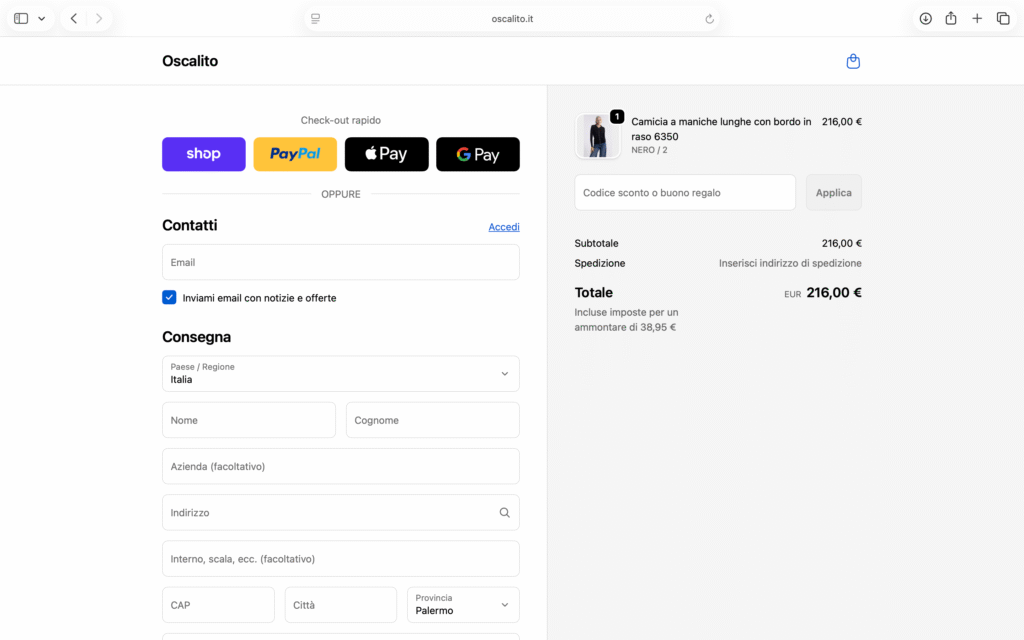
Task: Click the NERO / 2 variant text
Action: pos(649,150)
